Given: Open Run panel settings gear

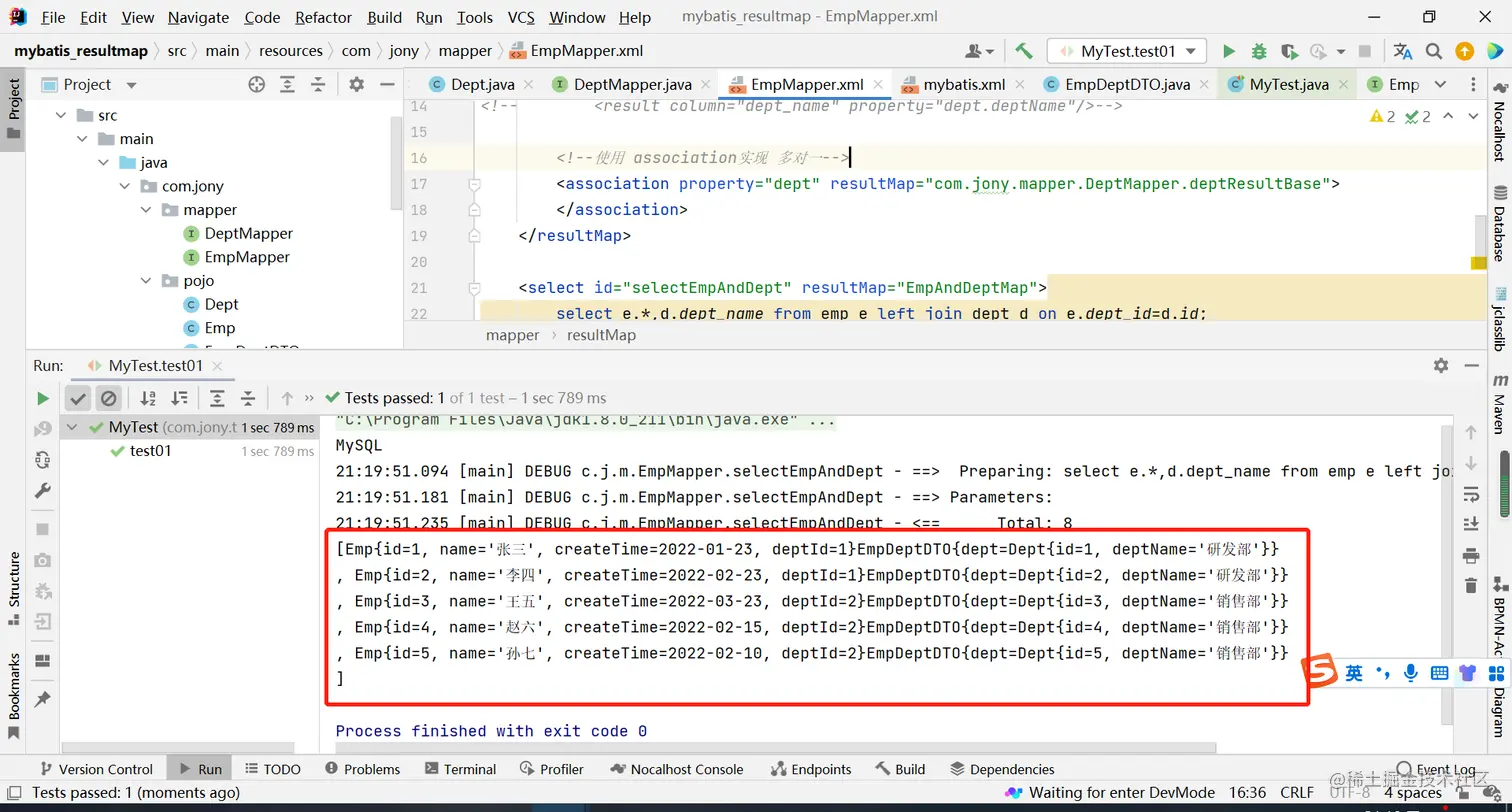Looking at the screenshot, I should 1441,366.
